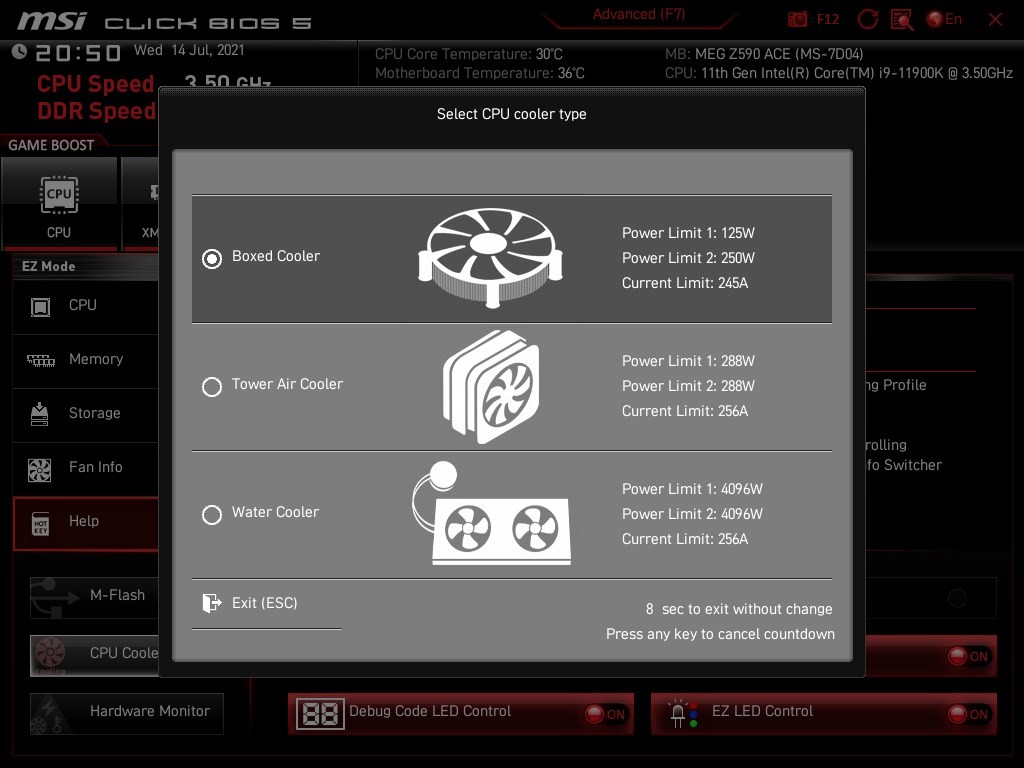Screen dimensions: 1024x768
Task: Take a screenshot with the F12 camera icon
Action: (797, 19)
